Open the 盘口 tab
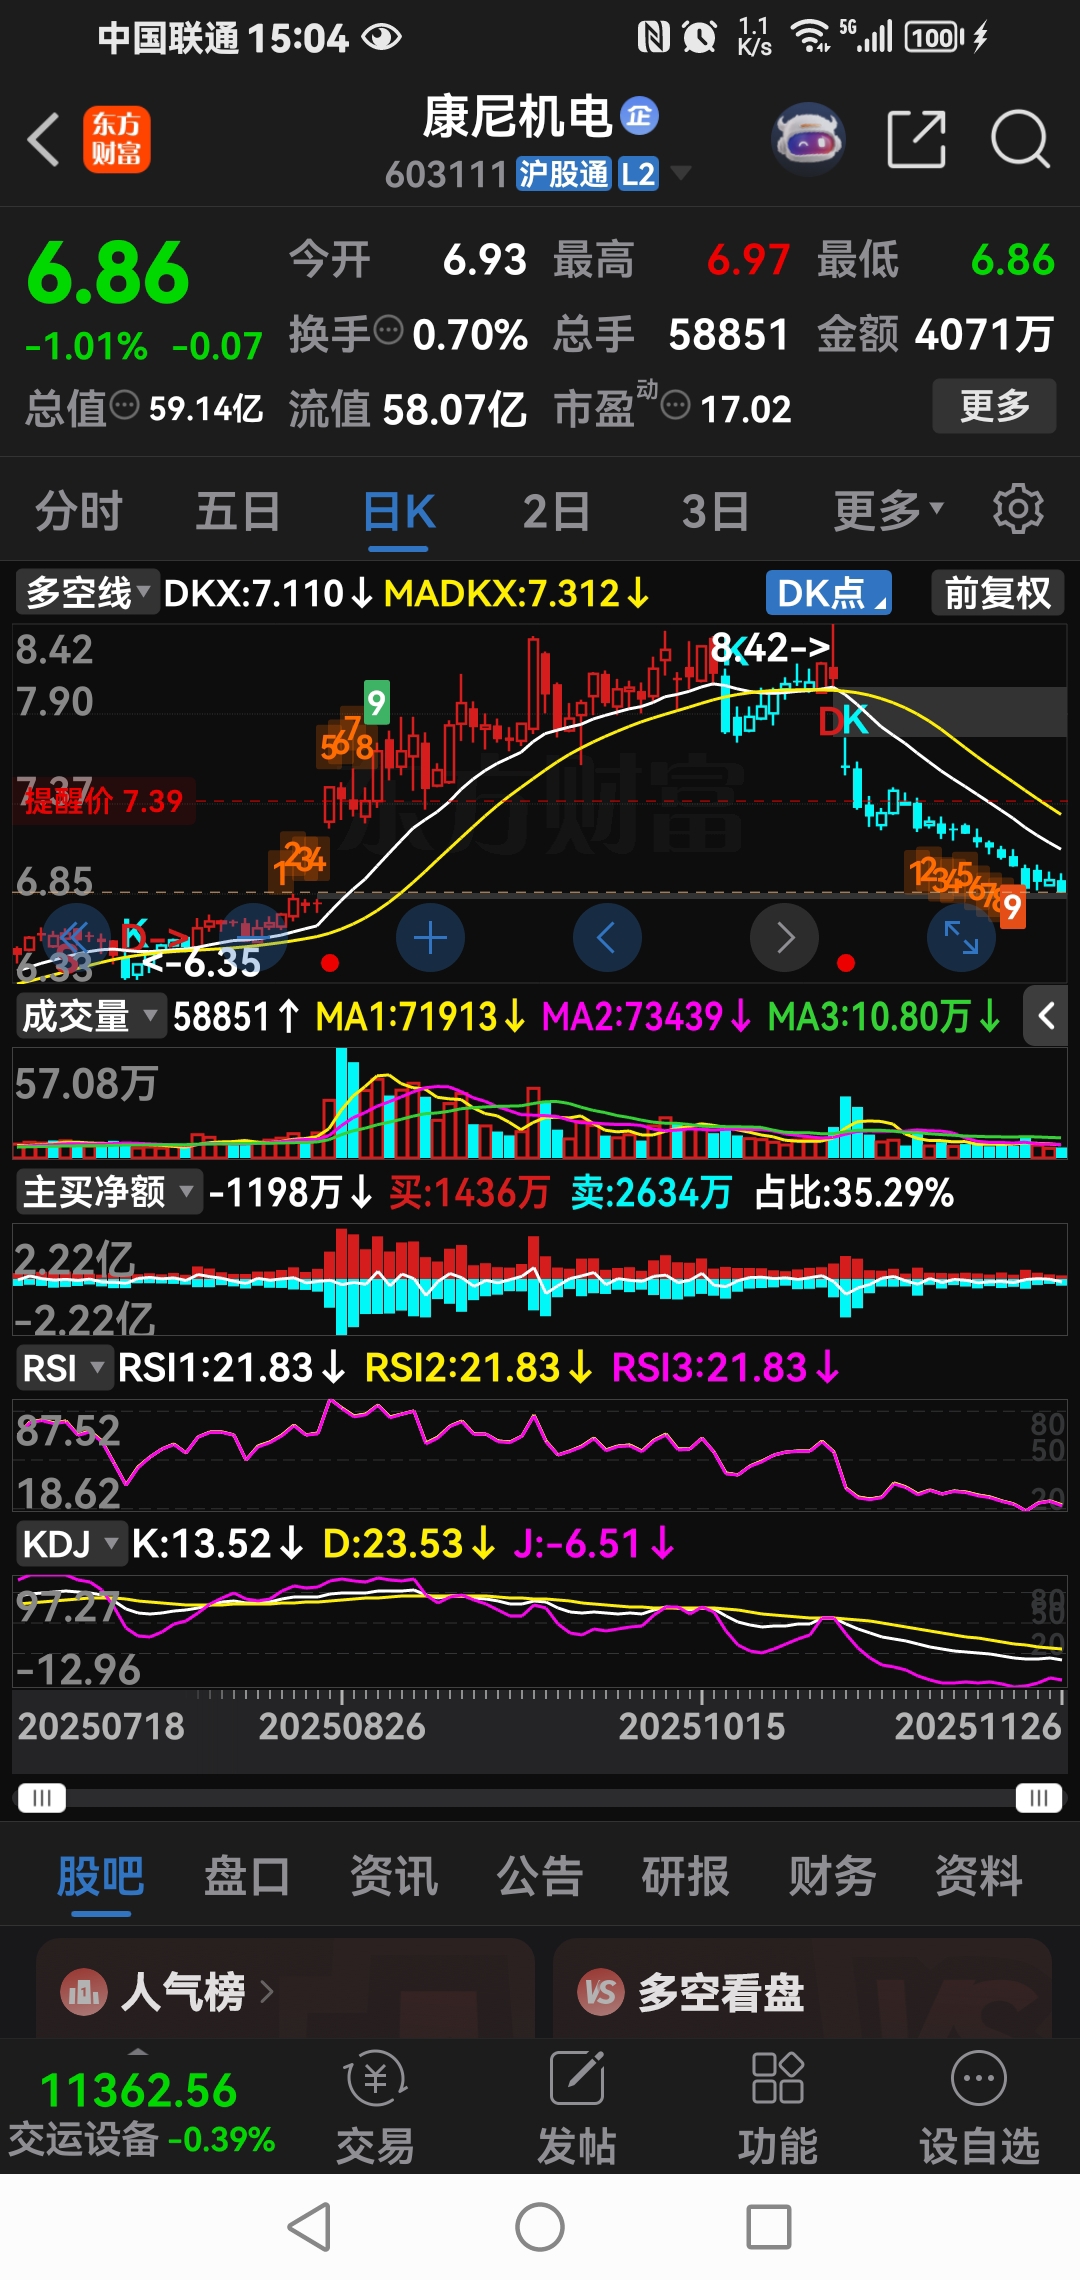Viewport: 1080px width, 2280px height. coord(247,1876)
